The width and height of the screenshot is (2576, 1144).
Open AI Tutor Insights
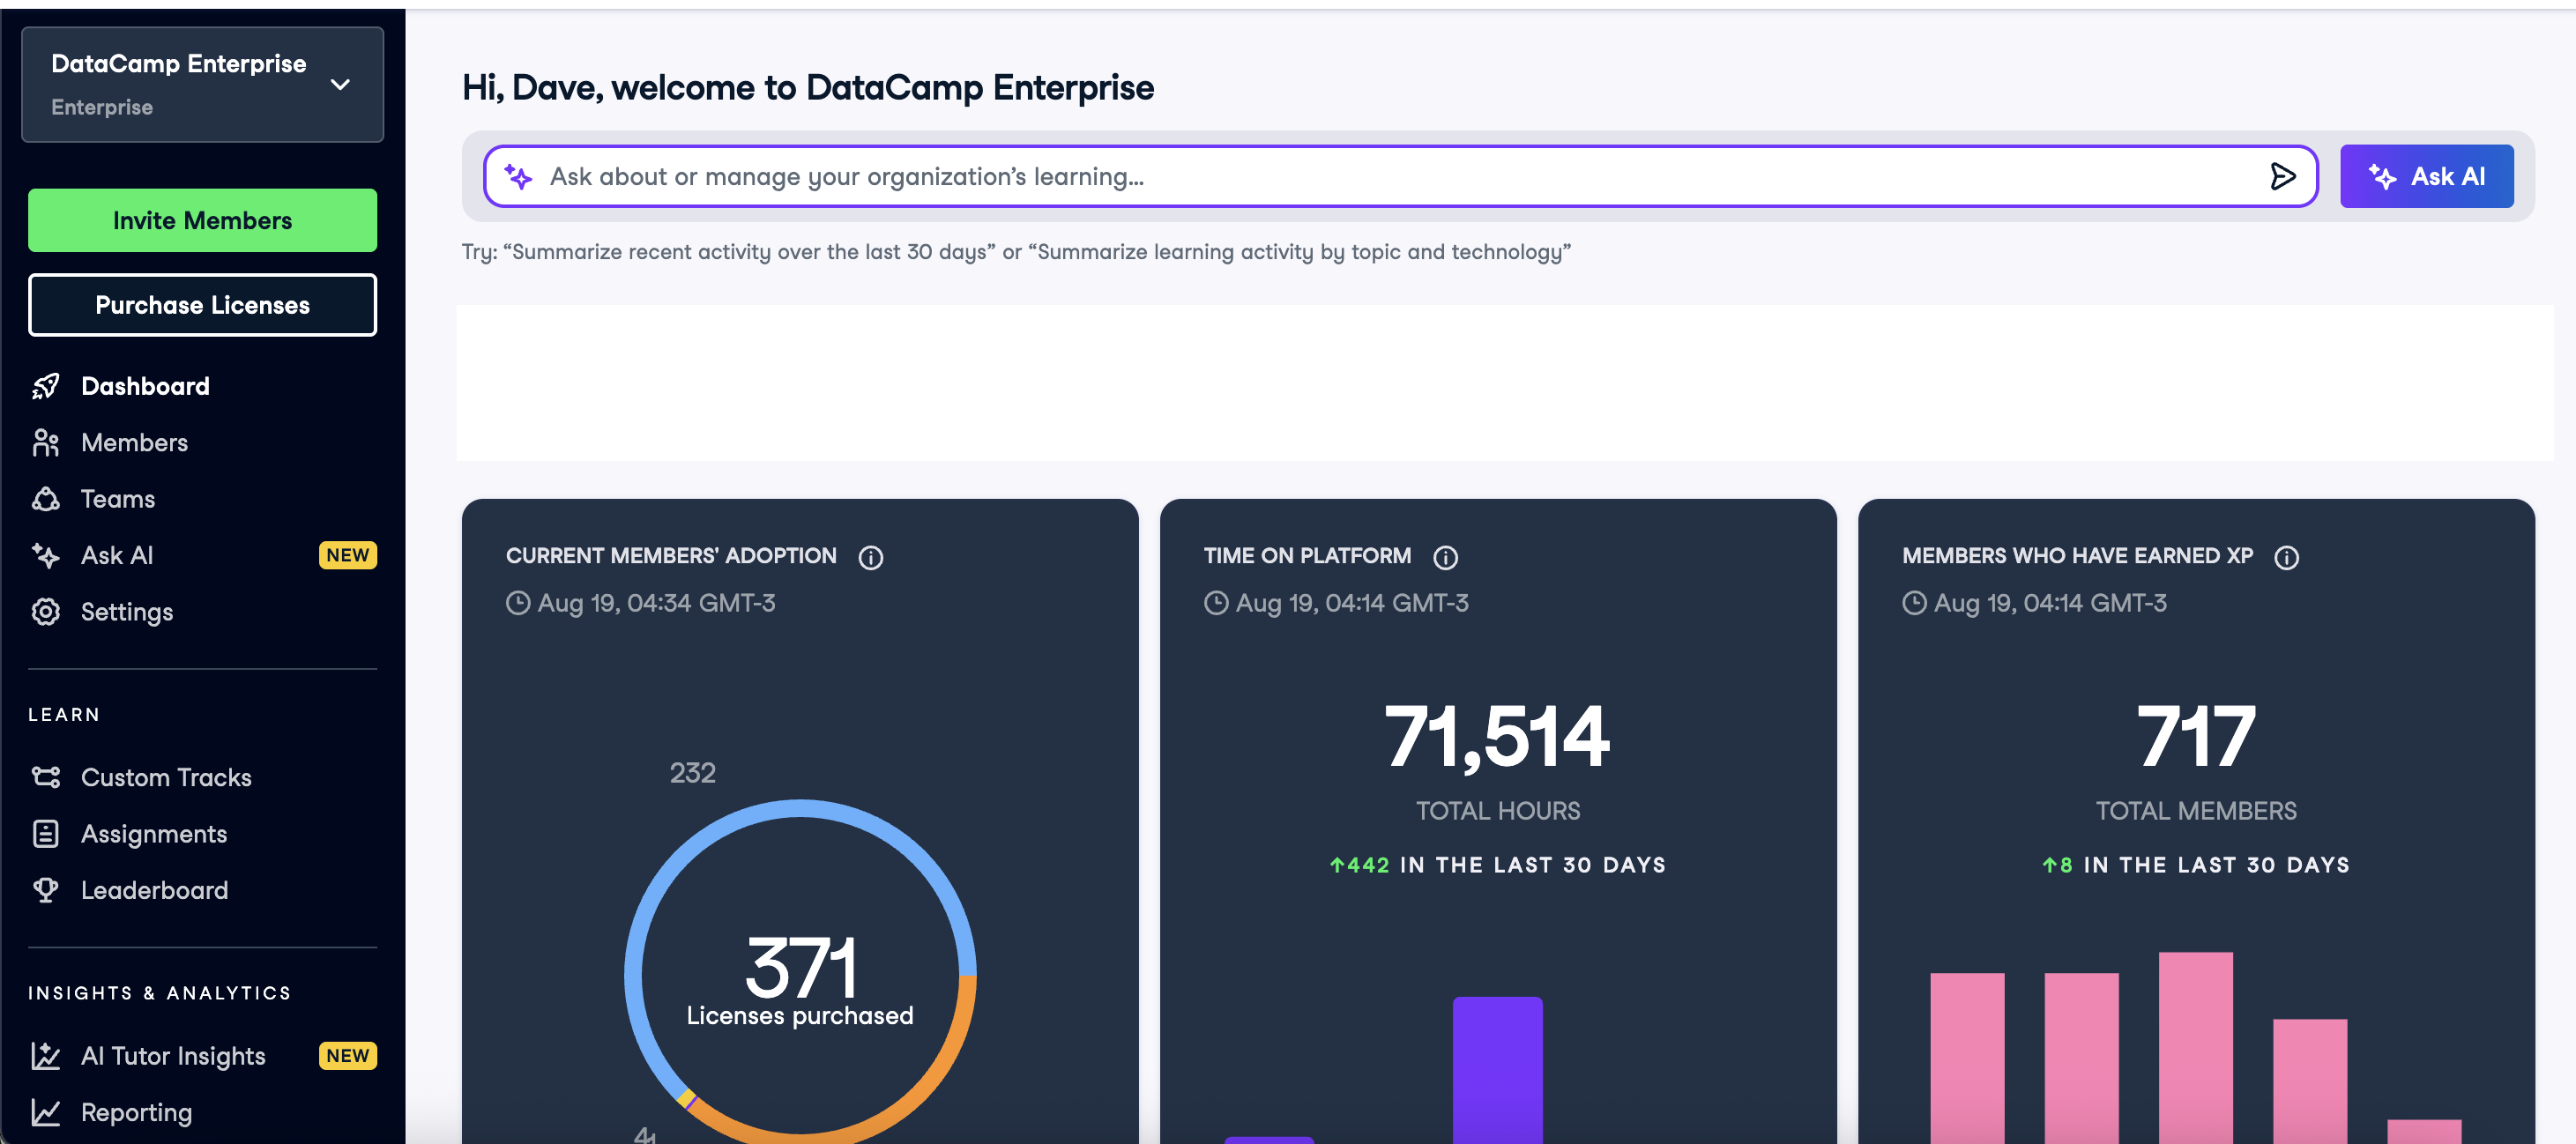173,1055
